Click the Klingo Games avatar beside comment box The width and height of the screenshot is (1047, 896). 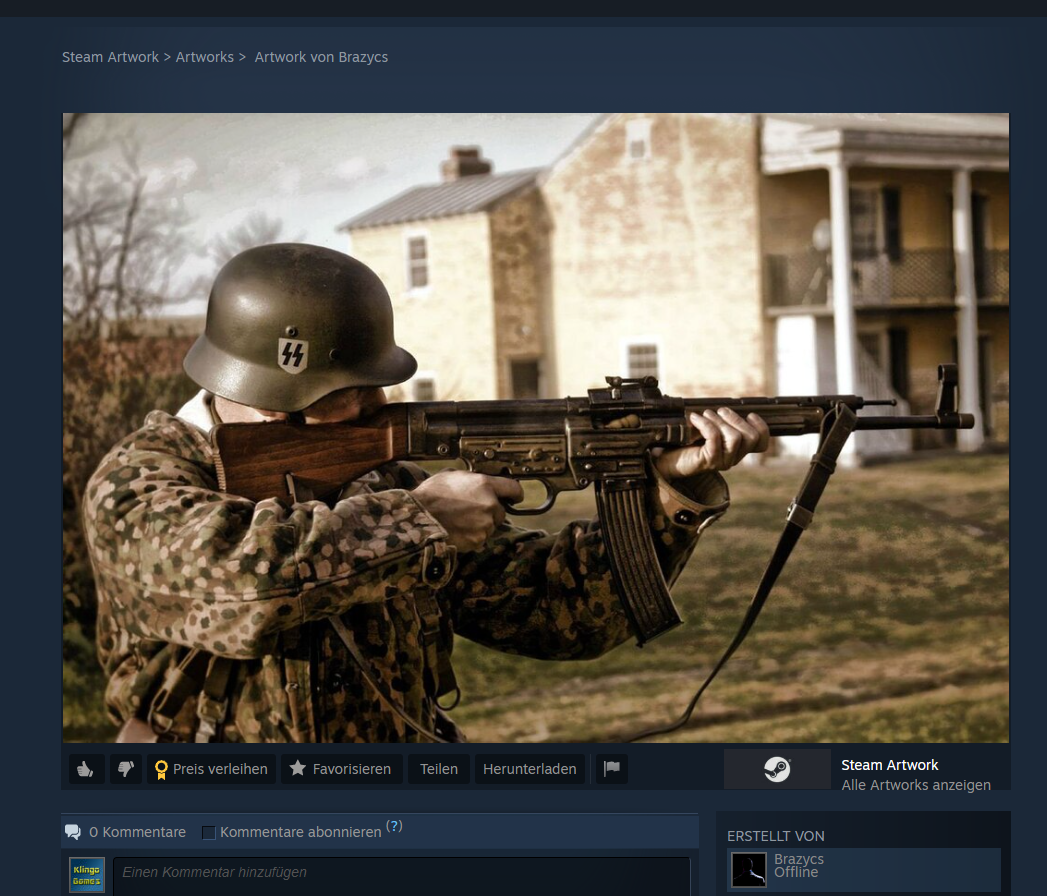pyautogui.click(x=87, y=875)
